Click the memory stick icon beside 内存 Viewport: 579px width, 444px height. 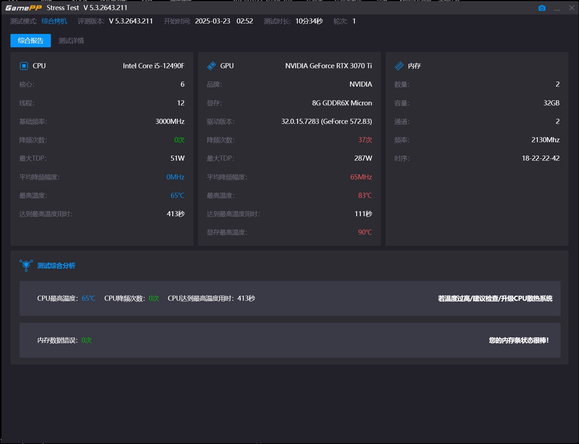pos(399,66)
